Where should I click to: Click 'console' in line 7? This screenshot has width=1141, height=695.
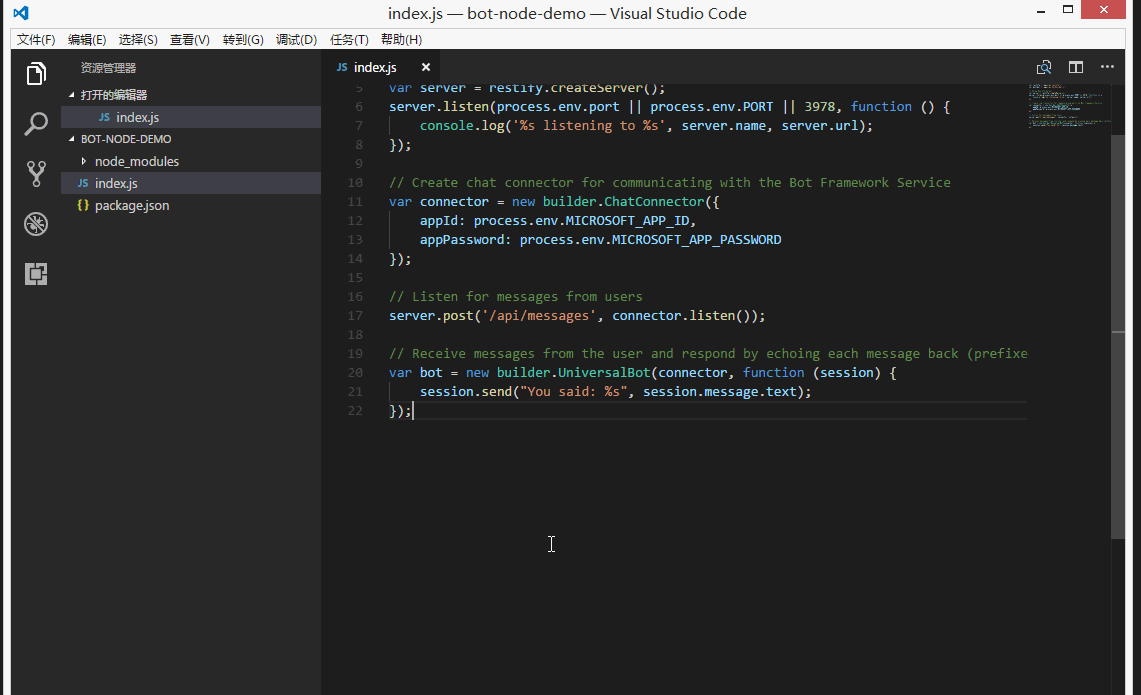[446, 125]
